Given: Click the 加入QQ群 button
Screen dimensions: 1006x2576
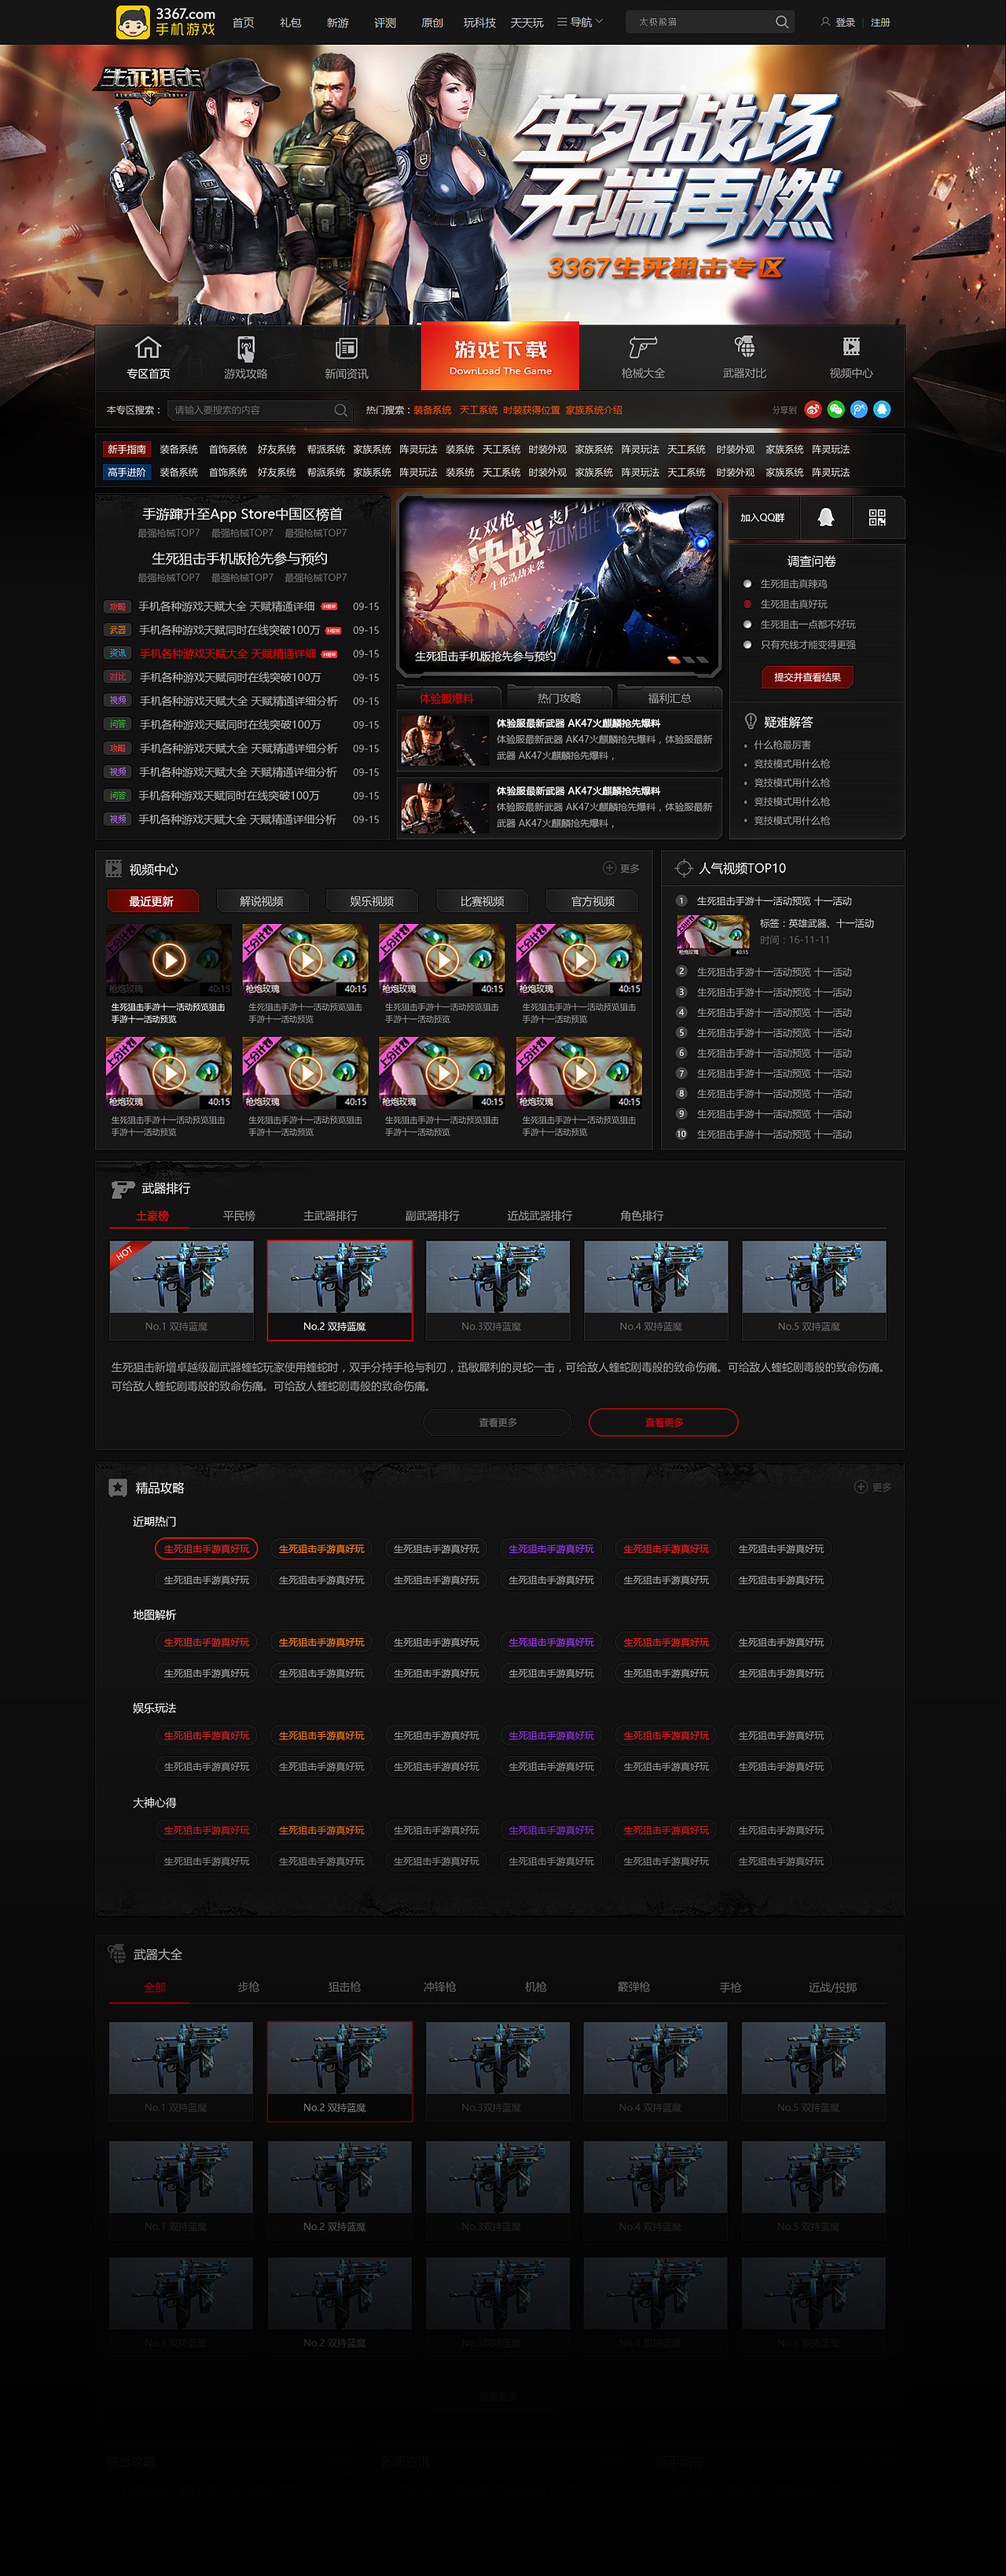Looking at the screenshot, I should (x=763, y=518).
